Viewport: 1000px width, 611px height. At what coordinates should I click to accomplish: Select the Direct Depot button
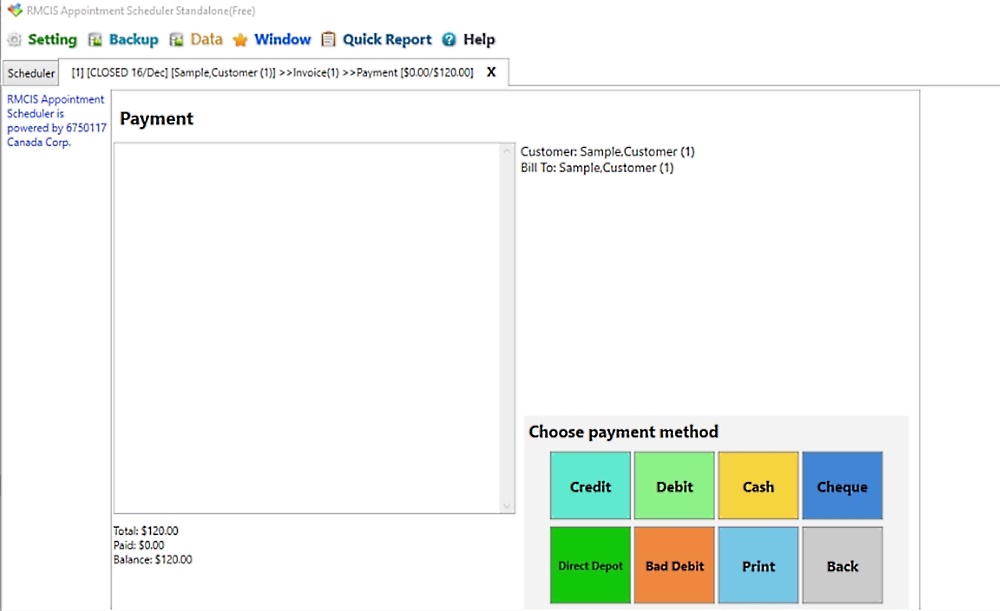click(590, 565)
